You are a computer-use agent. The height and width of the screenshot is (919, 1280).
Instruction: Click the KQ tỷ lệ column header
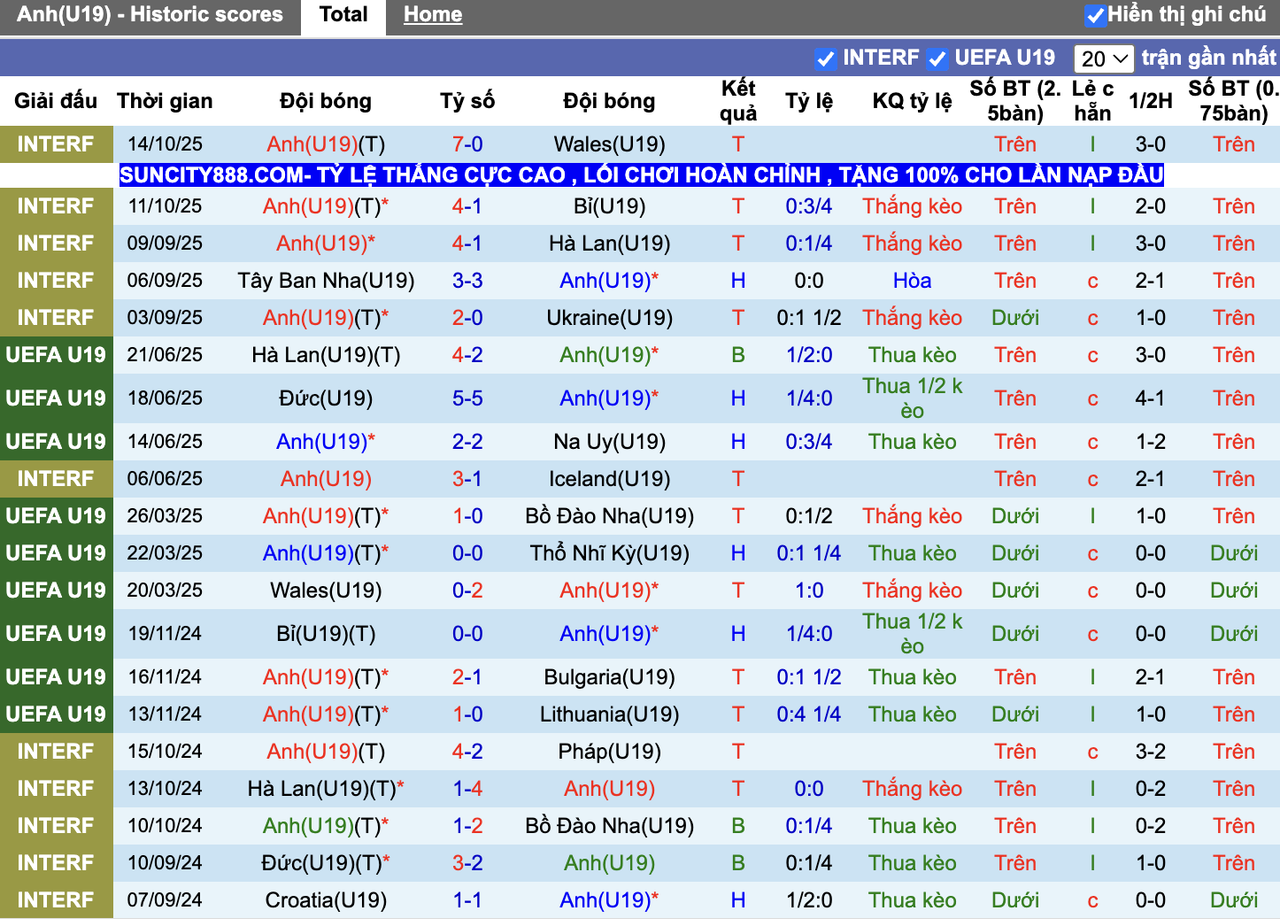pos(912,101)
